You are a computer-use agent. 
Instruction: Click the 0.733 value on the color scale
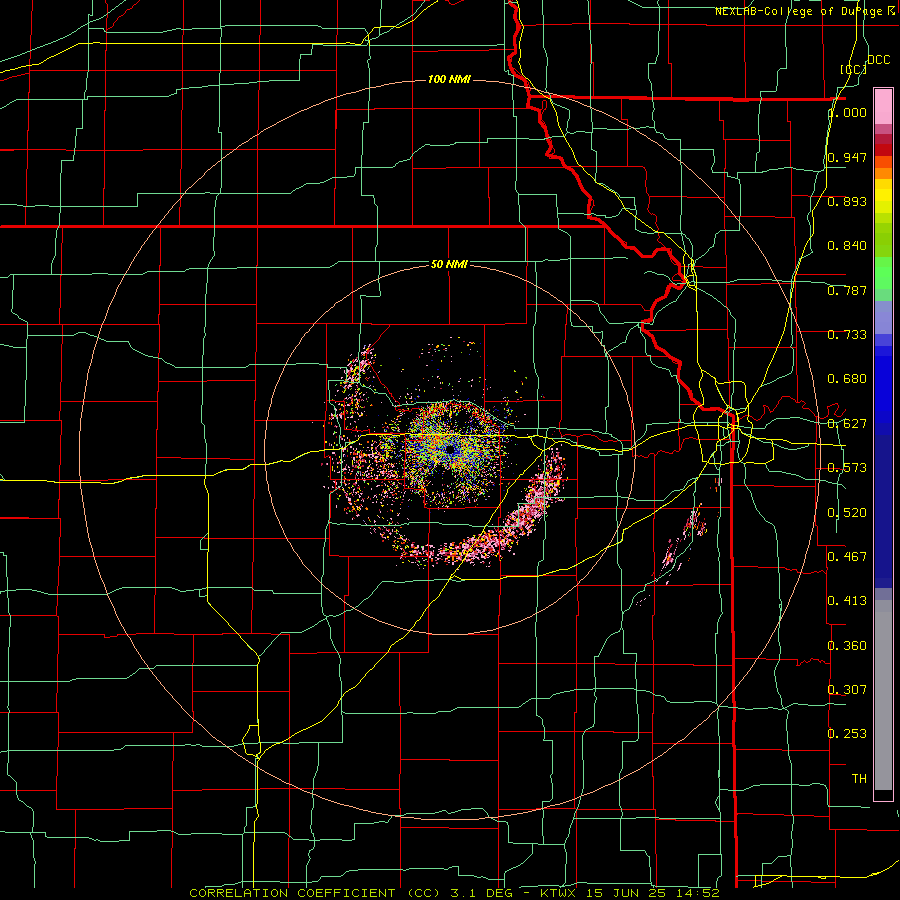click(847, 335)
